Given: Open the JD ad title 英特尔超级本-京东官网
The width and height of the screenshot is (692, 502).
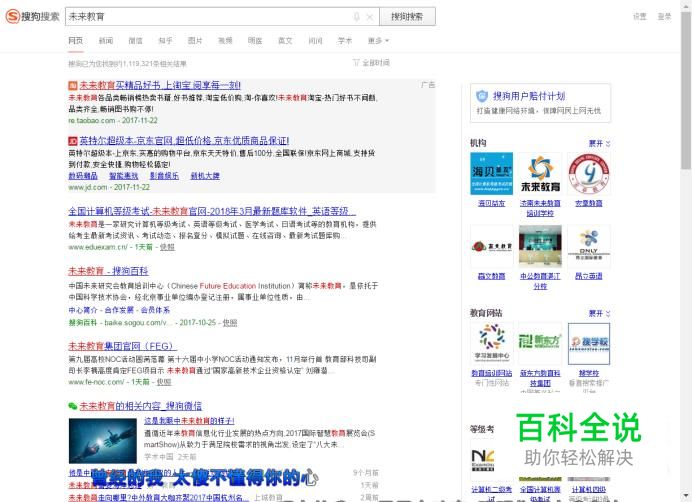Looking at the screenshot, I should coord(184,141).
